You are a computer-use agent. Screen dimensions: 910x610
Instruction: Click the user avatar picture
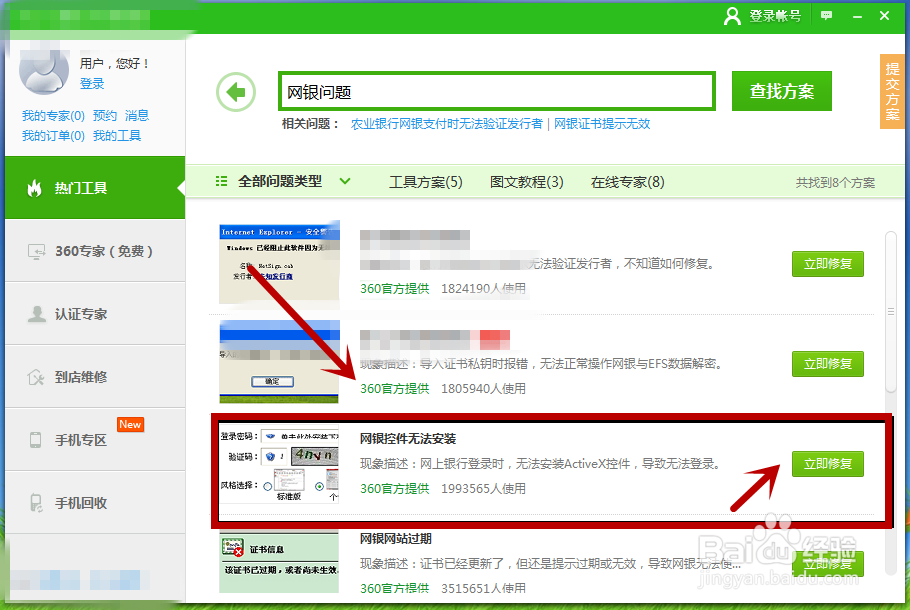coord(44,71)
